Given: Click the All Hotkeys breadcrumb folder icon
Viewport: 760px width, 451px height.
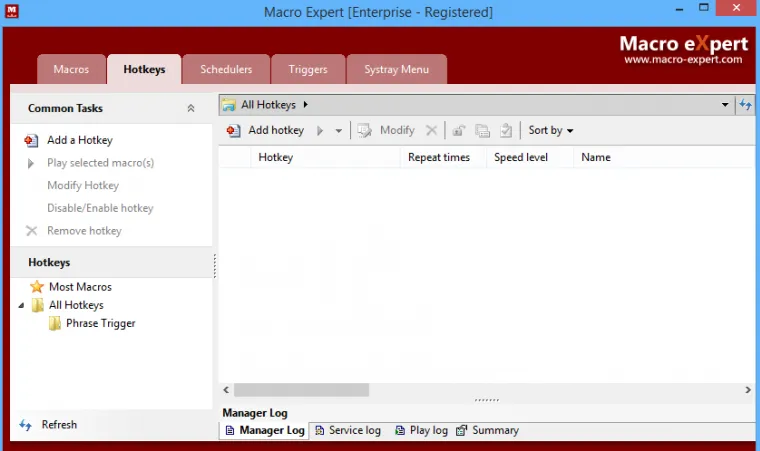Looking at the screenshot, I should [x=229, y=105].
